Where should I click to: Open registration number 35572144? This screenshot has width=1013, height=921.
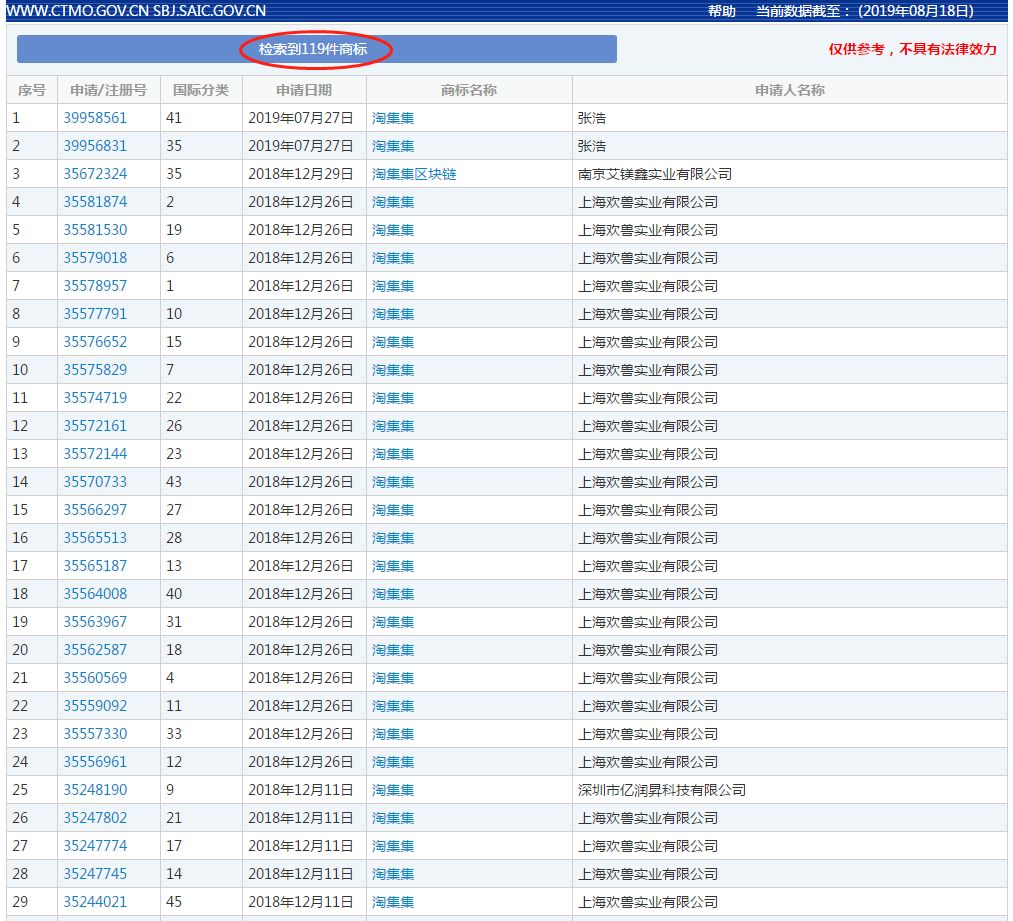(95, 454)
